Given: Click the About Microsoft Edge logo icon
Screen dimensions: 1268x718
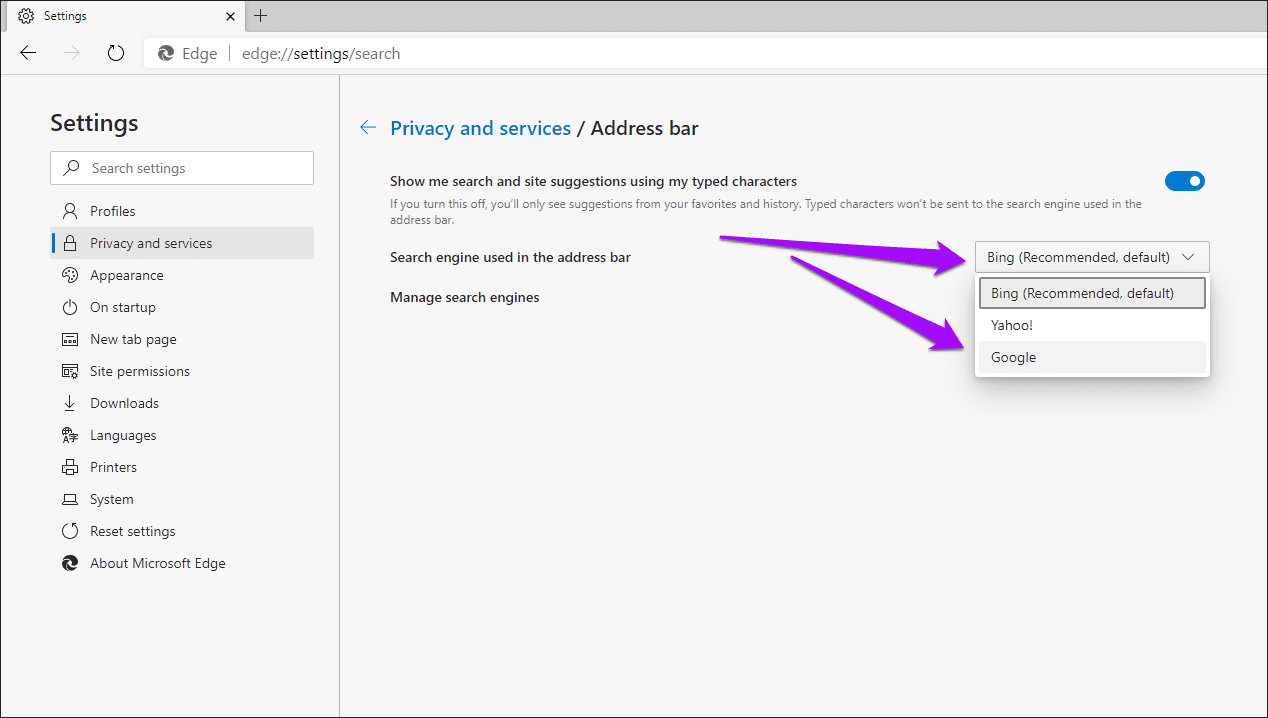Looking at the screenshot, I should pyautogui.click(x=70, y=563).
